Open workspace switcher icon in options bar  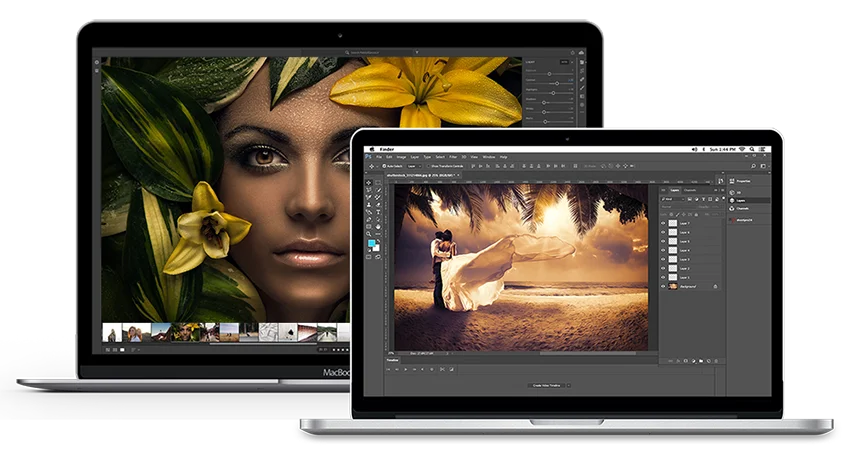point(763,166)
